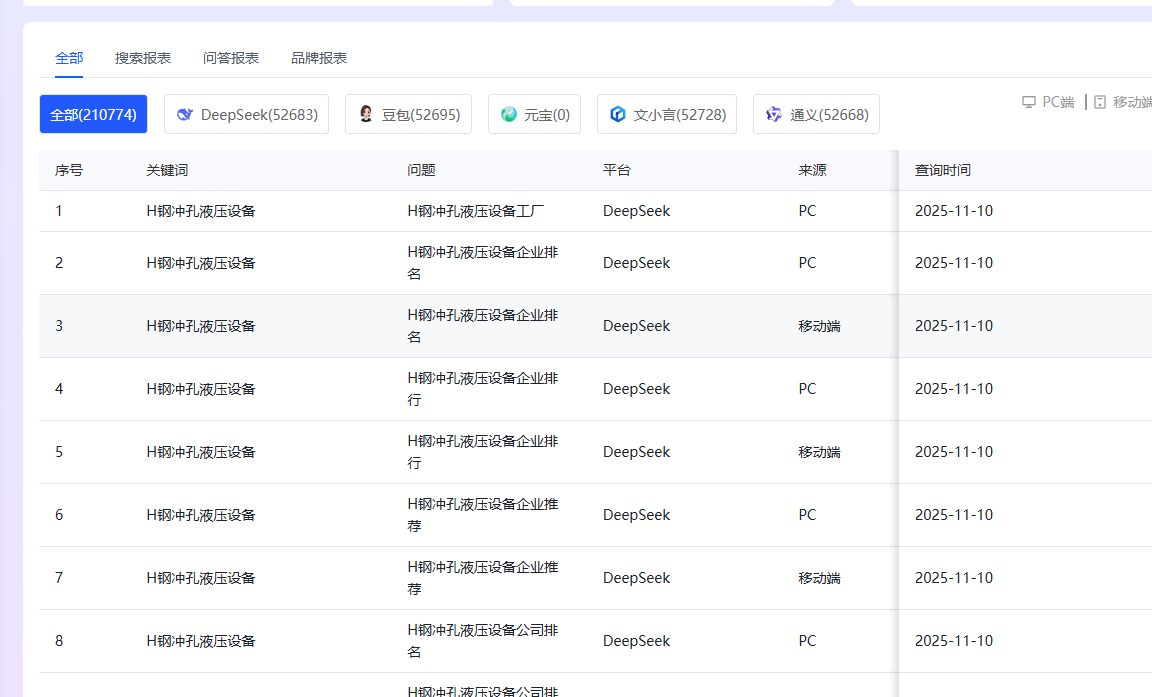Click the blue 文小言 shield icon
This screenshot has height=697, width=1152.
coord(617,113)
